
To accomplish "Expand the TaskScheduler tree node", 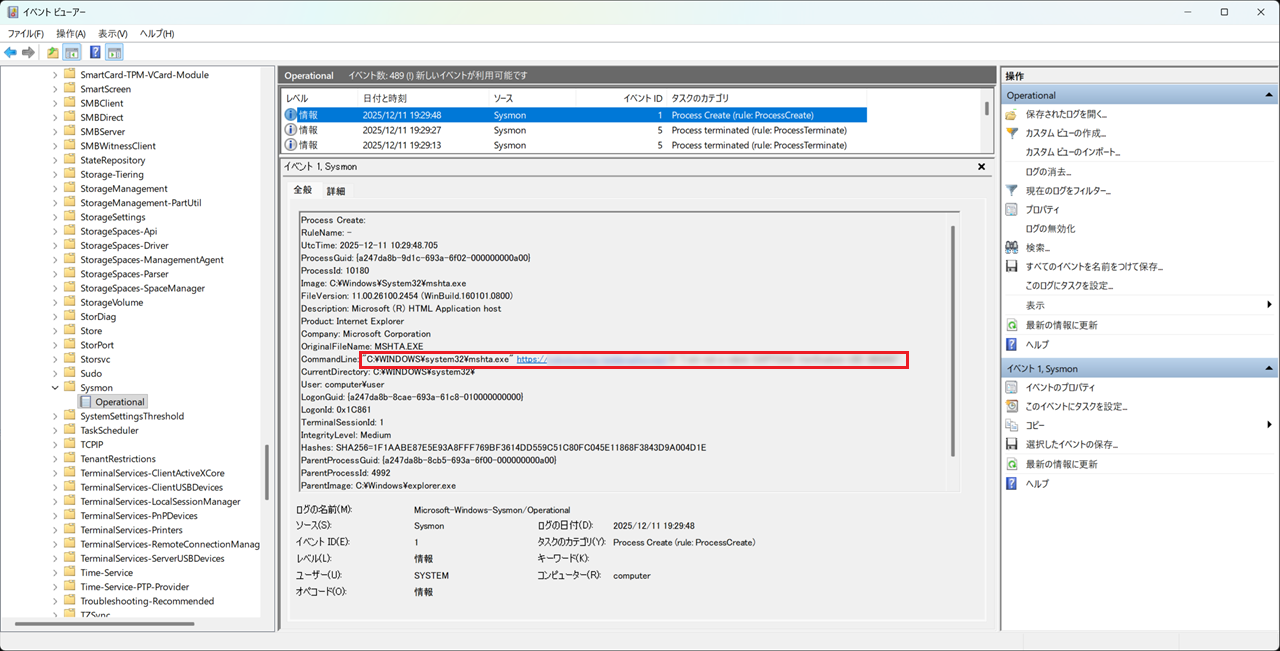I will 55,431.
